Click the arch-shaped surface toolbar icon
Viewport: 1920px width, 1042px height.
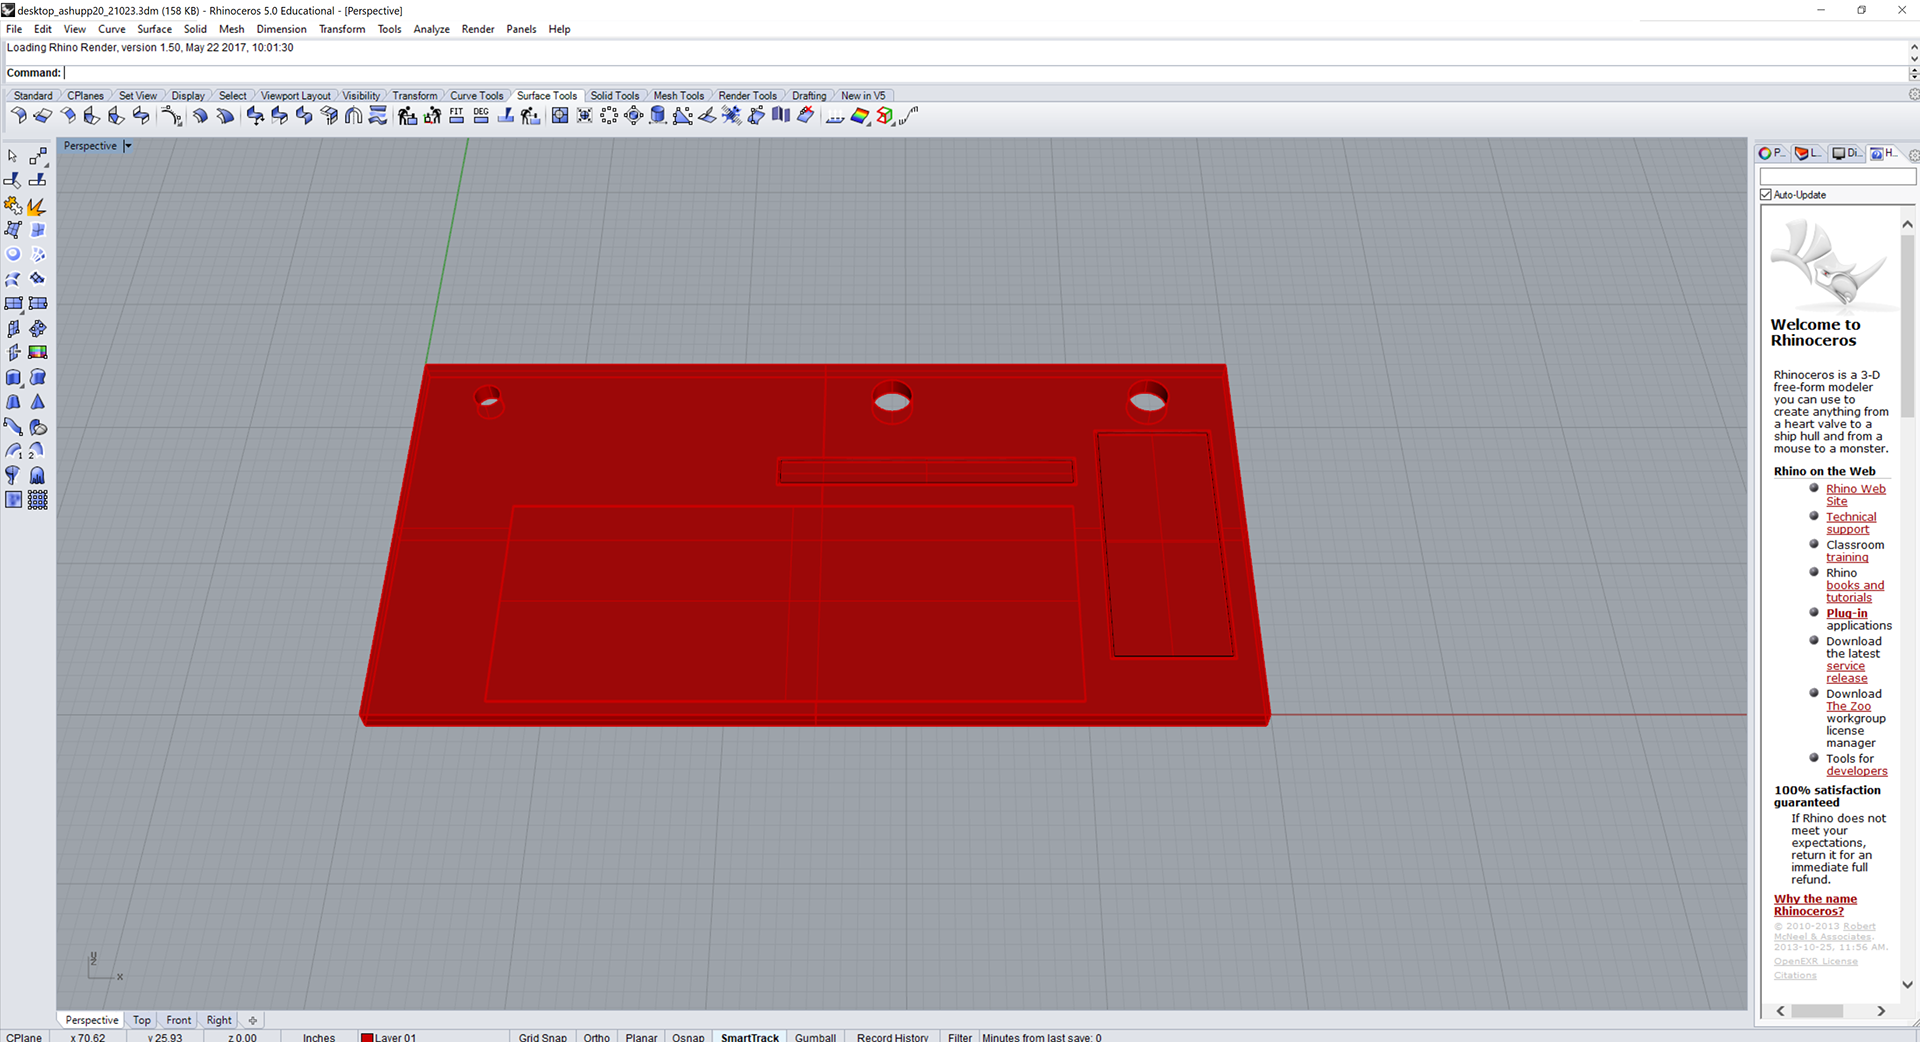pos(353,116)
